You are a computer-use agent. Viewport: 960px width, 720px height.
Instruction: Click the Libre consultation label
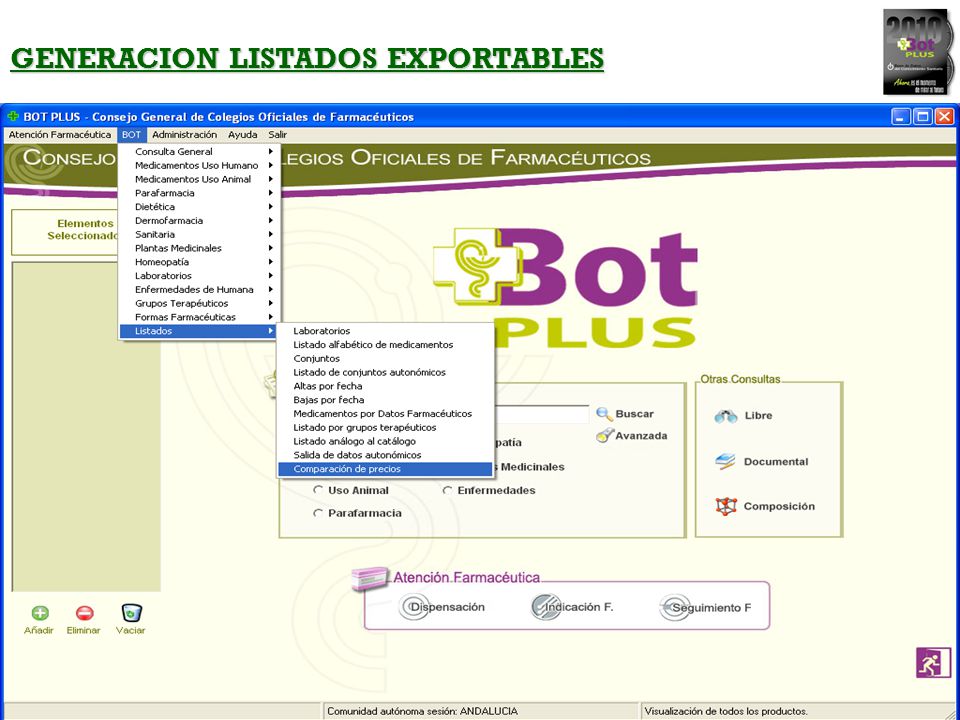[x=759, y=416]
